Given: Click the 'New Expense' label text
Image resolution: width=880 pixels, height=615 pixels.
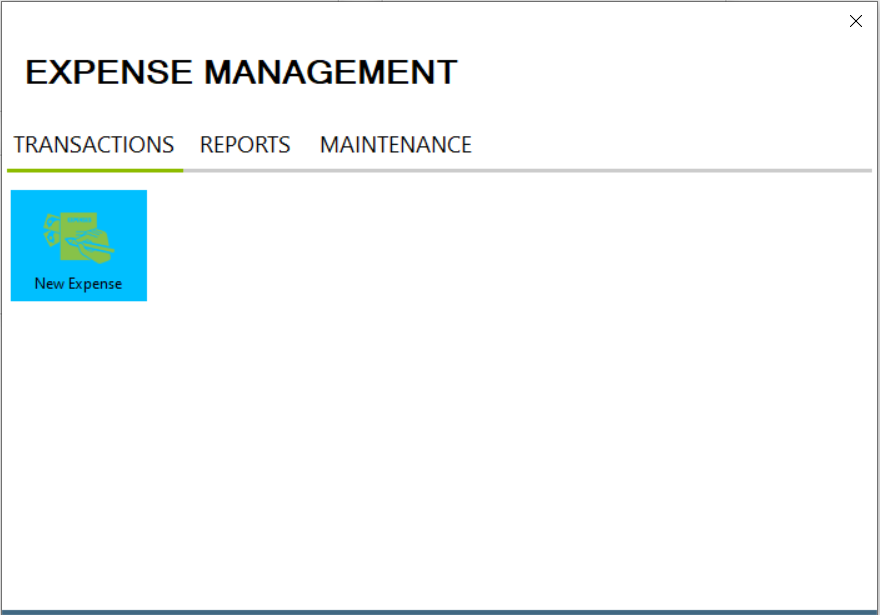Looking at the screenshot, I should tap(78, 284).
